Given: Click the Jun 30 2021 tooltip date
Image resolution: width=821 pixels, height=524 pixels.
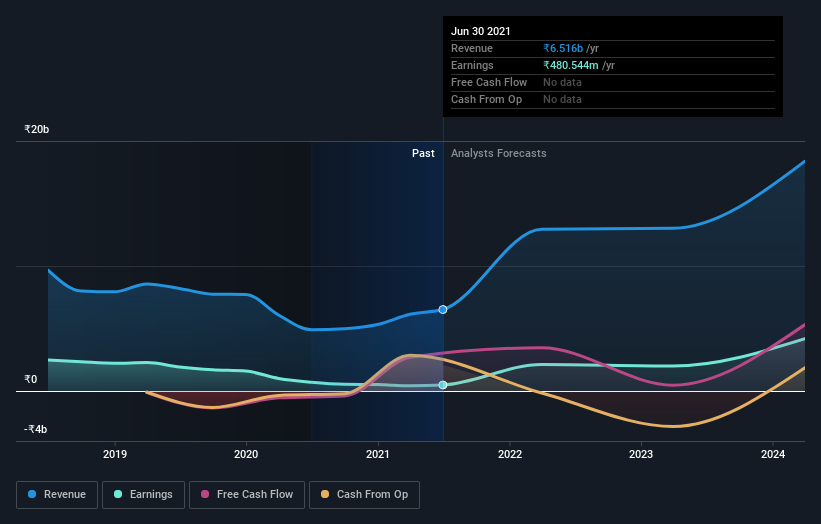Looking at the screenshot, I should pyautogui.click(x=481, y=31).
